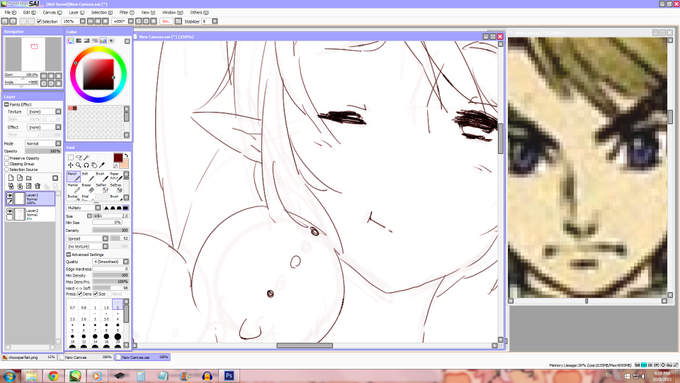Image resolution: width=680 pixels, height=383 pixels.
Task: Click the foreground dark red color swatch
Action: tap(118, 157)
